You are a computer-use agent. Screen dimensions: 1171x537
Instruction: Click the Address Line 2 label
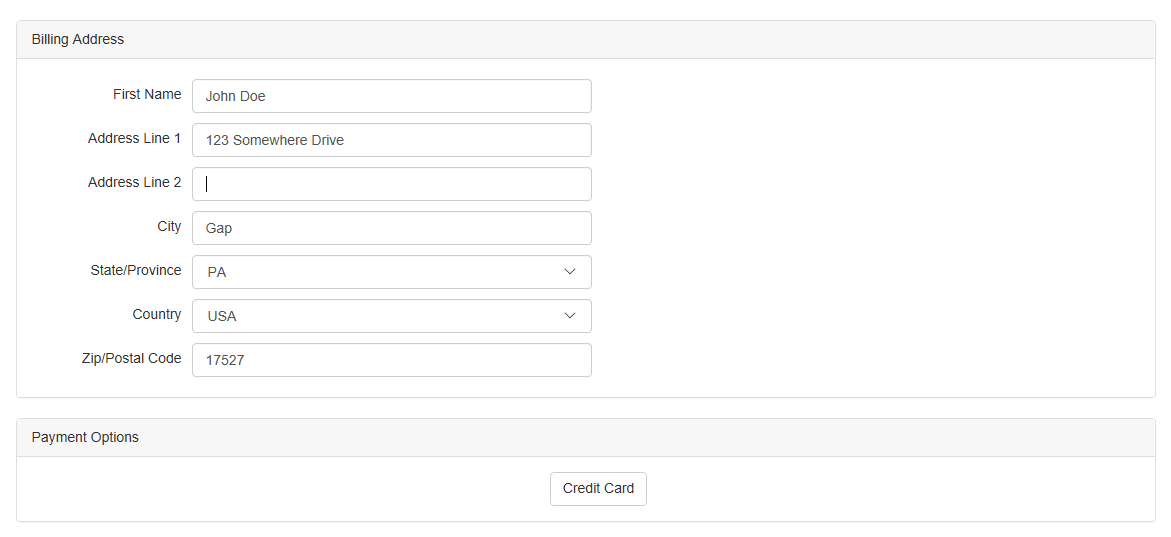point(135,182)
